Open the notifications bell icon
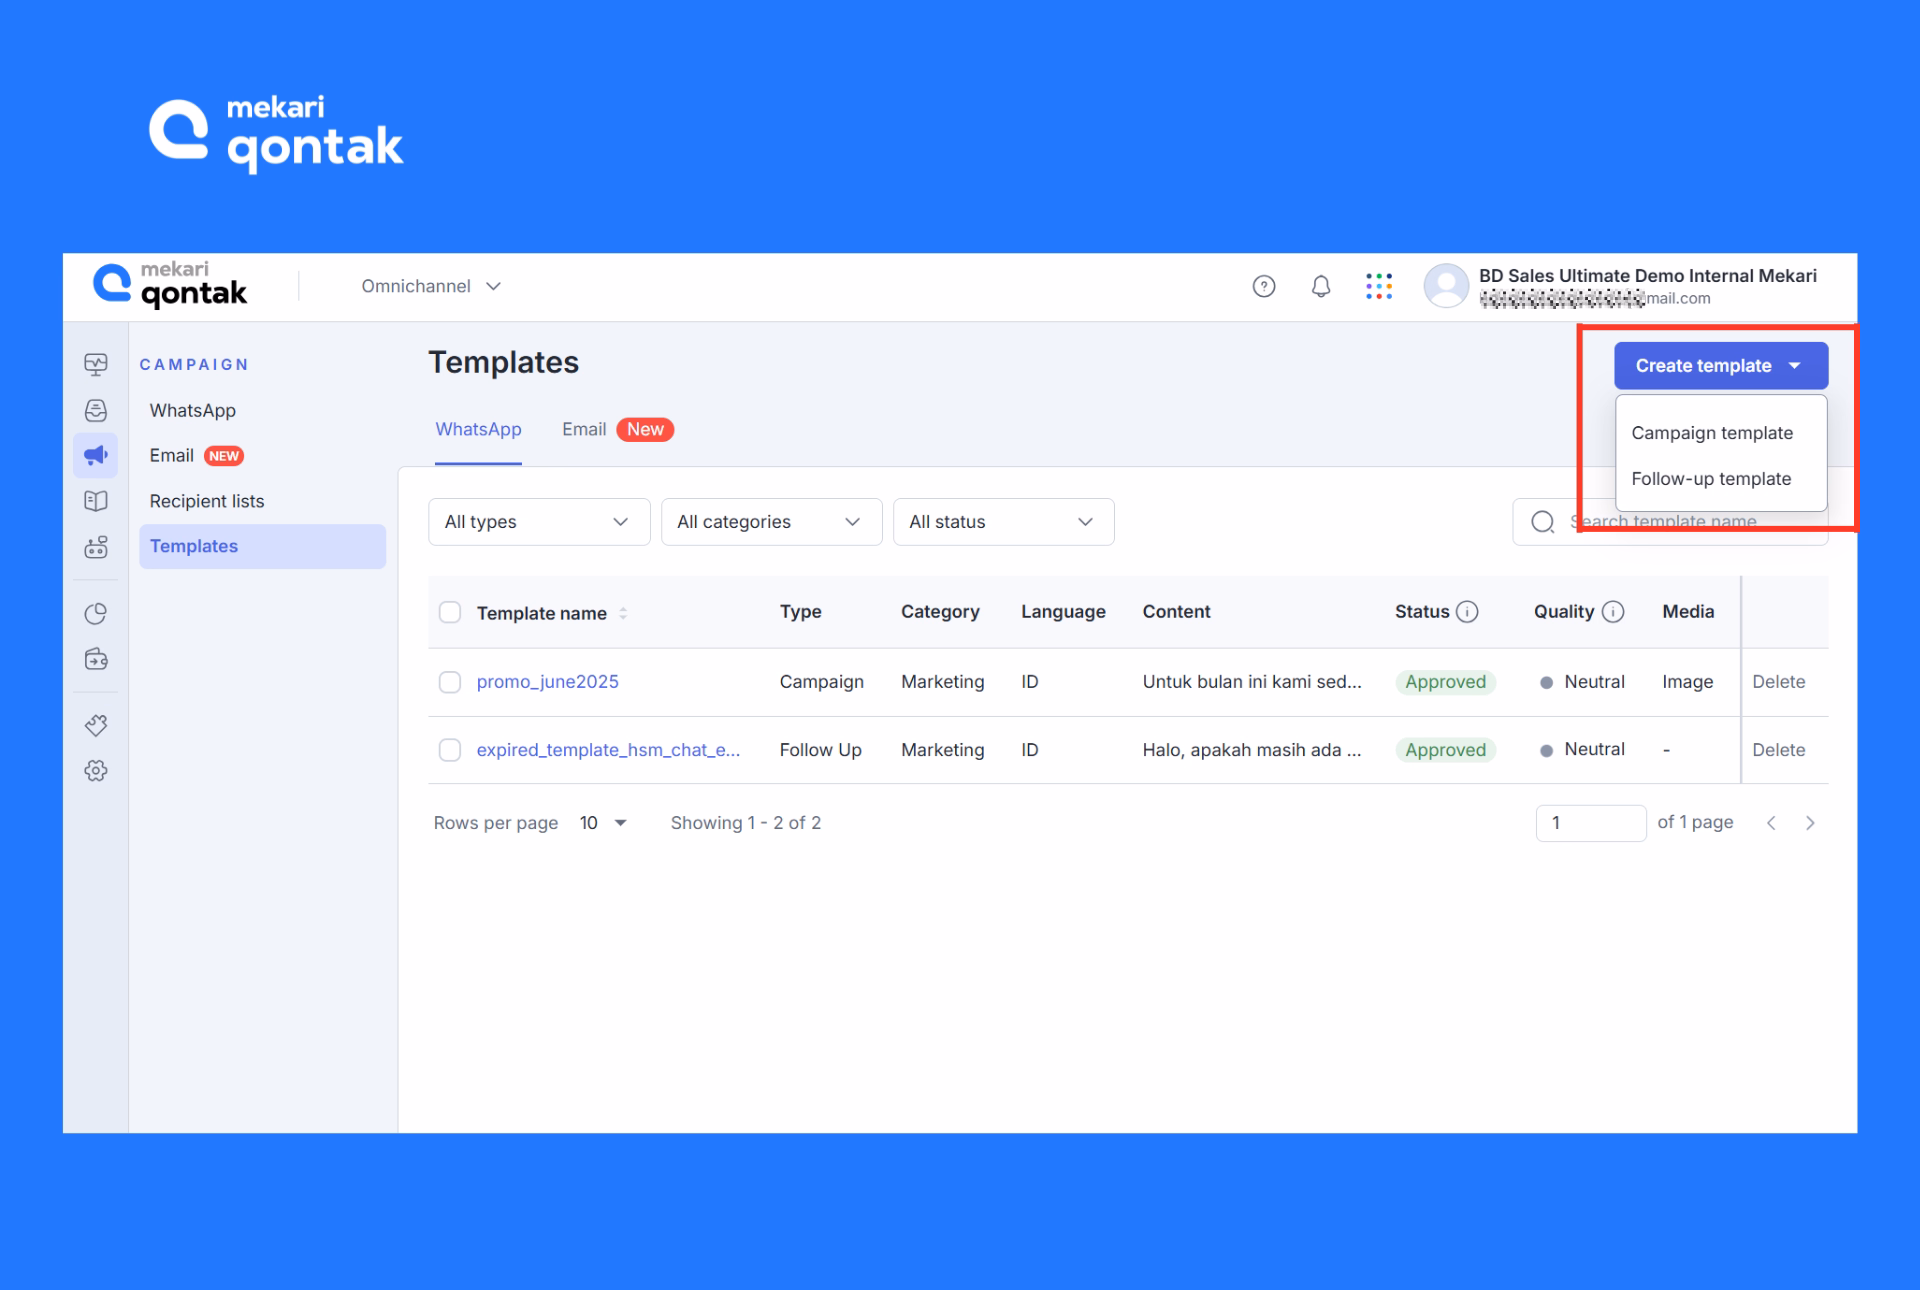This screenshot has height=1290, width=1920. coord(1321,287)
